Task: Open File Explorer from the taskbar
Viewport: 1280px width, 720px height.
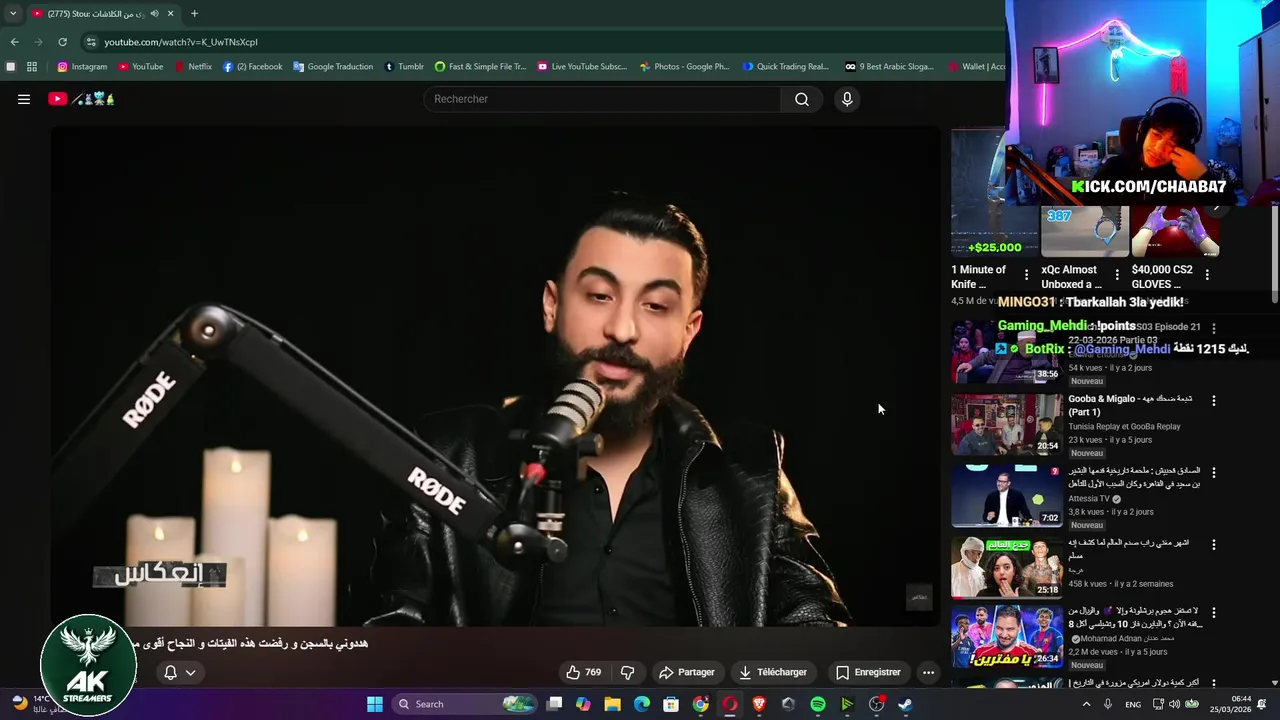Action: coord(612,704)
